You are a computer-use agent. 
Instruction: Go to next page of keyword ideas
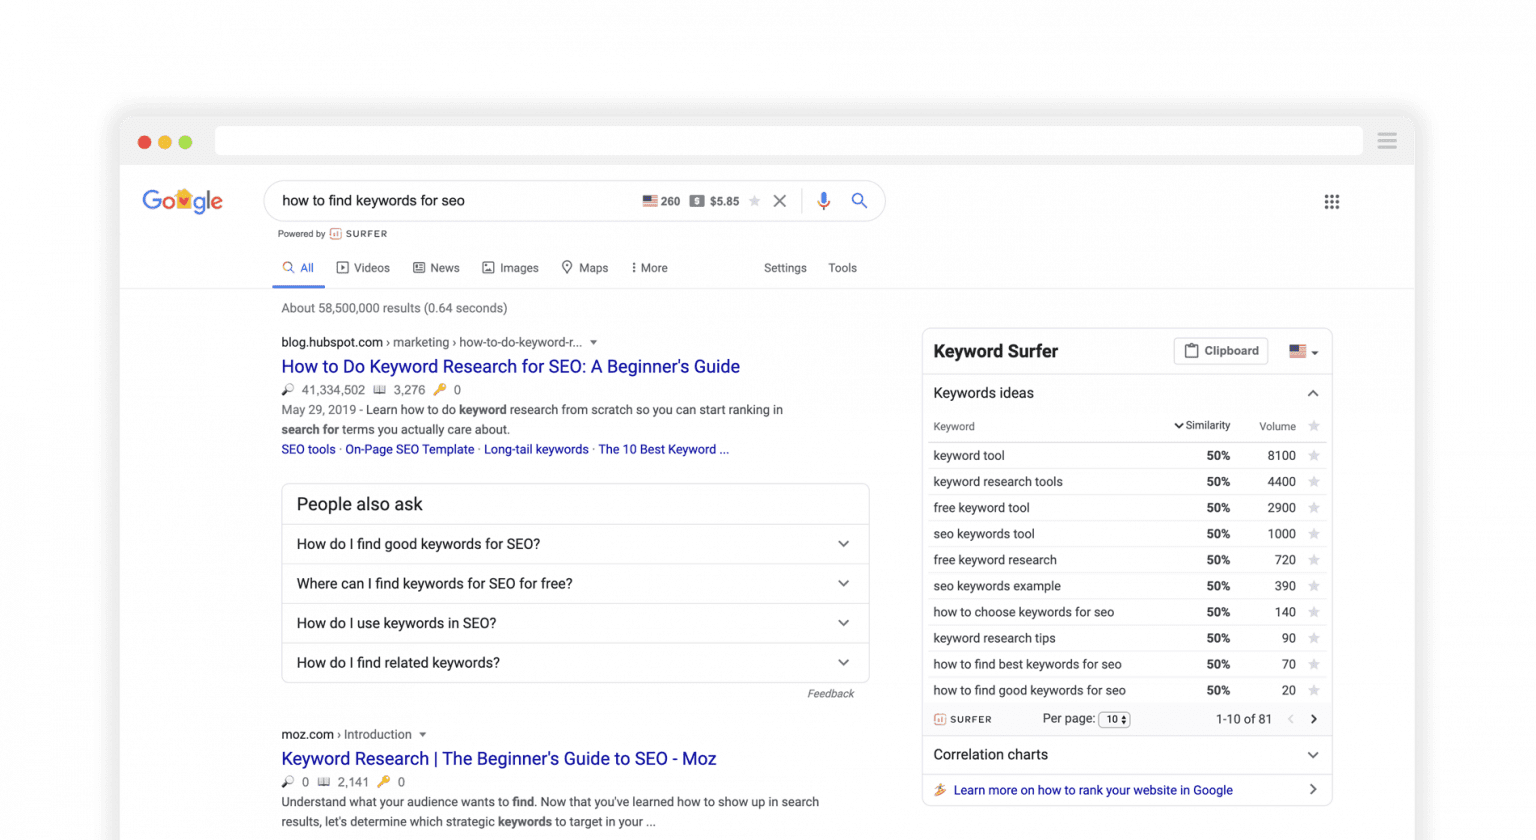[x=1314, y=719]
